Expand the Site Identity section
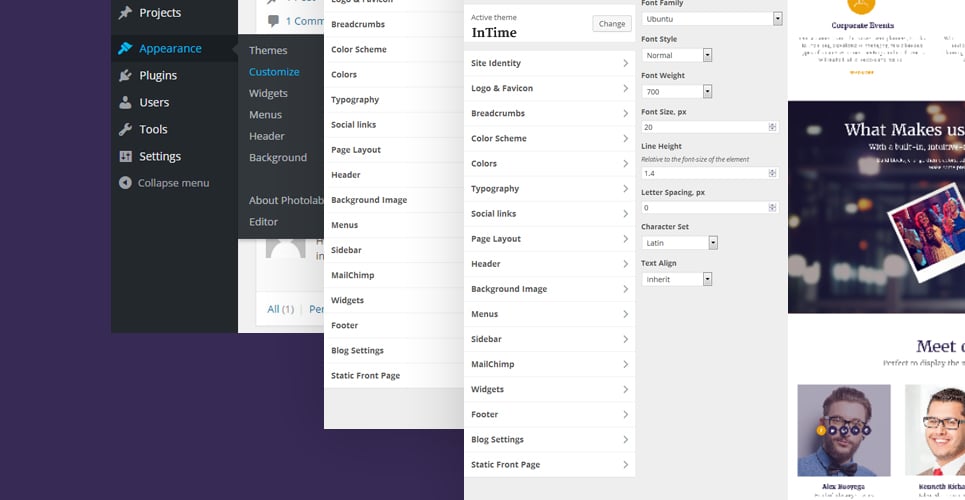The width and height of the screenshot is (965, 500). click(x=550, y=63)
